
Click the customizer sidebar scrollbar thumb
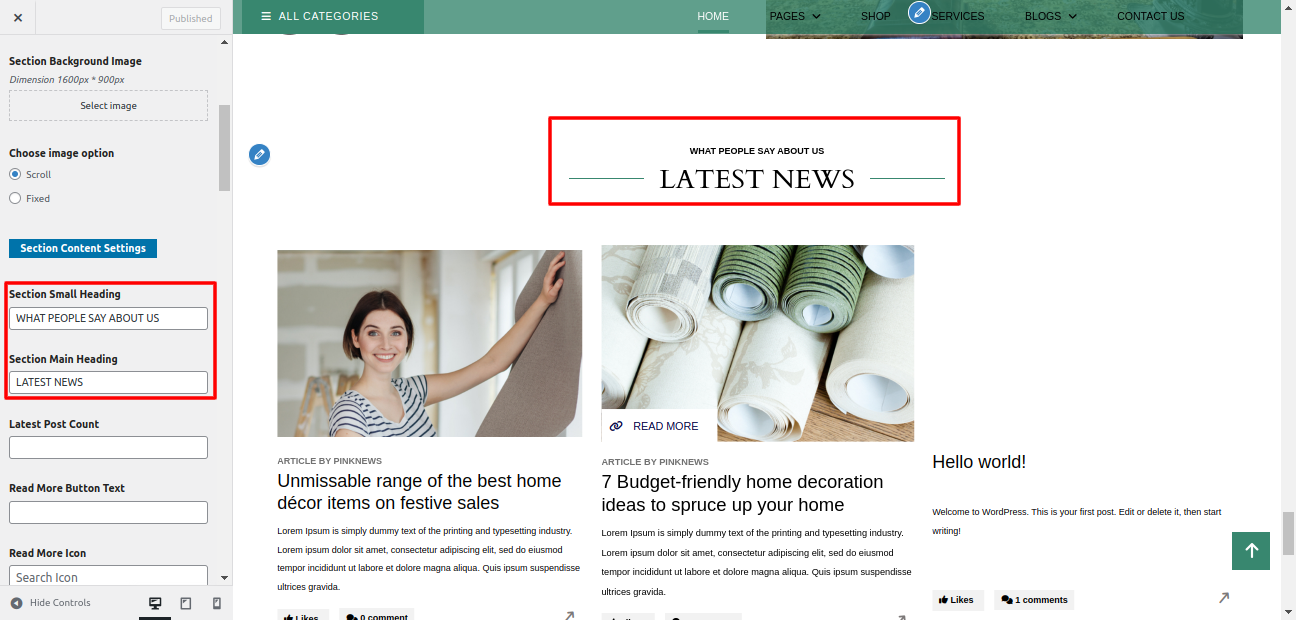[224, 147]
